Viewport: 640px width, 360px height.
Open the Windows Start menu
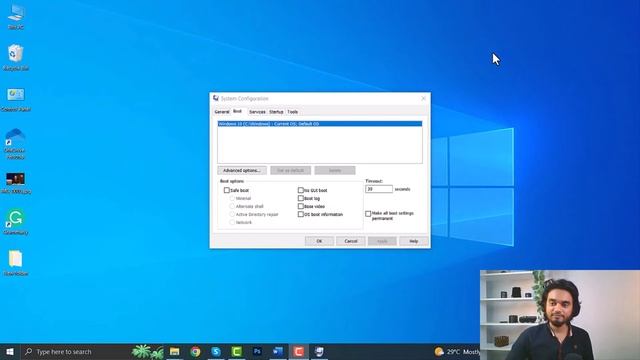(x=10, y=351)
